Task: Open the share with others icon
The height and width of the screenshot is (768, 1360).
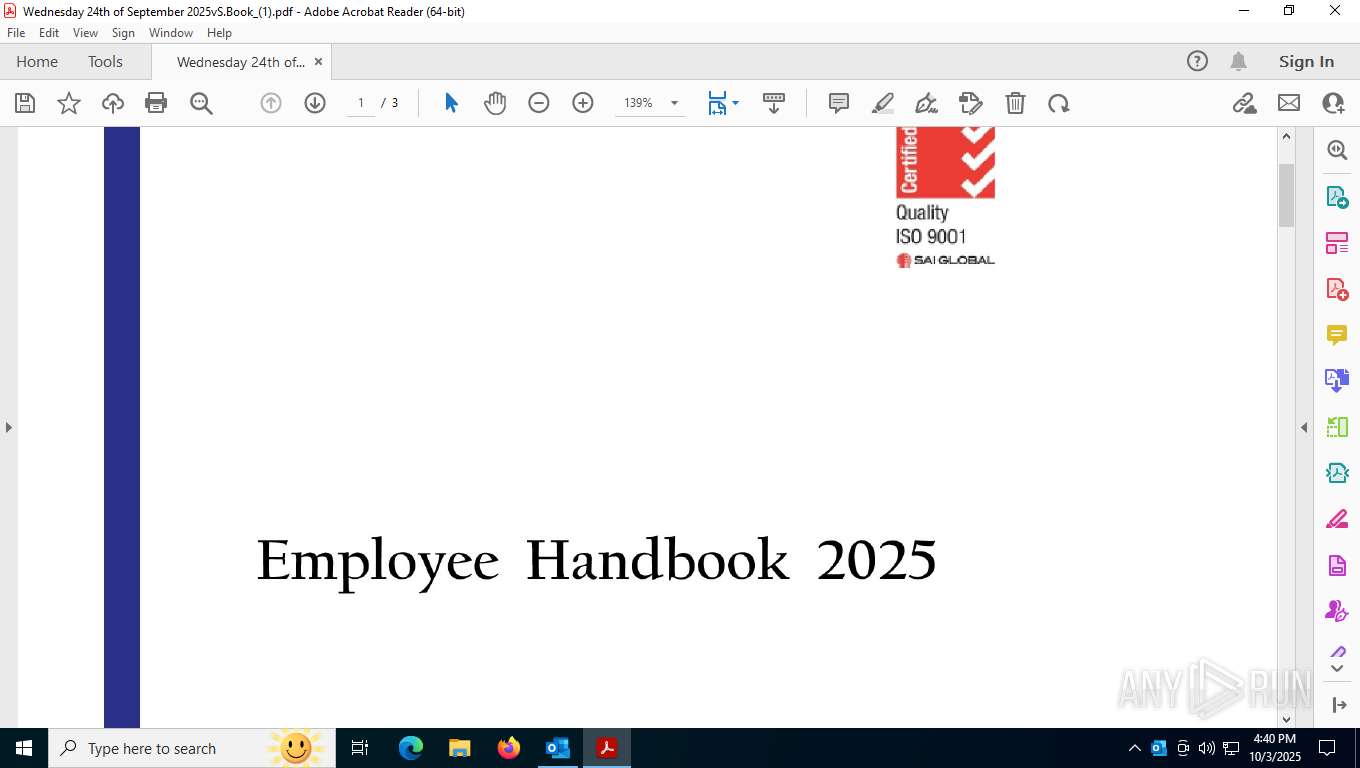Action: [x=1333, y=103]
